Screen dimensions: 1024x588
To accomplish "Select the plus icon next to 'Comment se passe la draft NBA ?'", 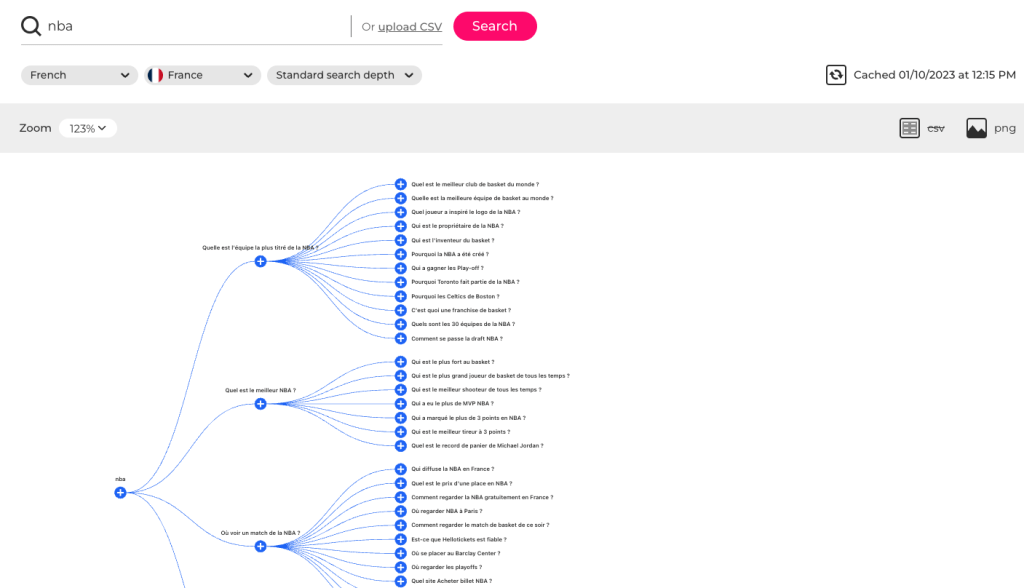I will tap(400, 338).
